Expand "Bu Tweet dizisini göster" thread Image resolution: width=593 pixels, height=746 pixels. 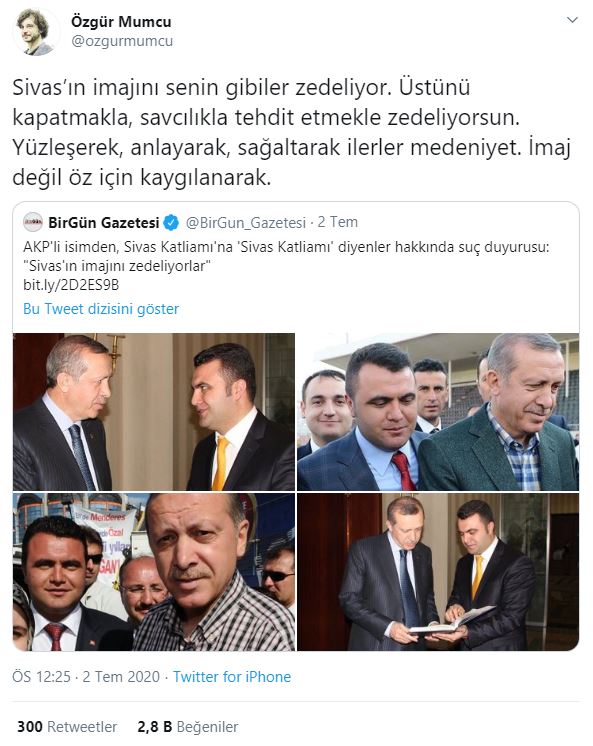101,309
